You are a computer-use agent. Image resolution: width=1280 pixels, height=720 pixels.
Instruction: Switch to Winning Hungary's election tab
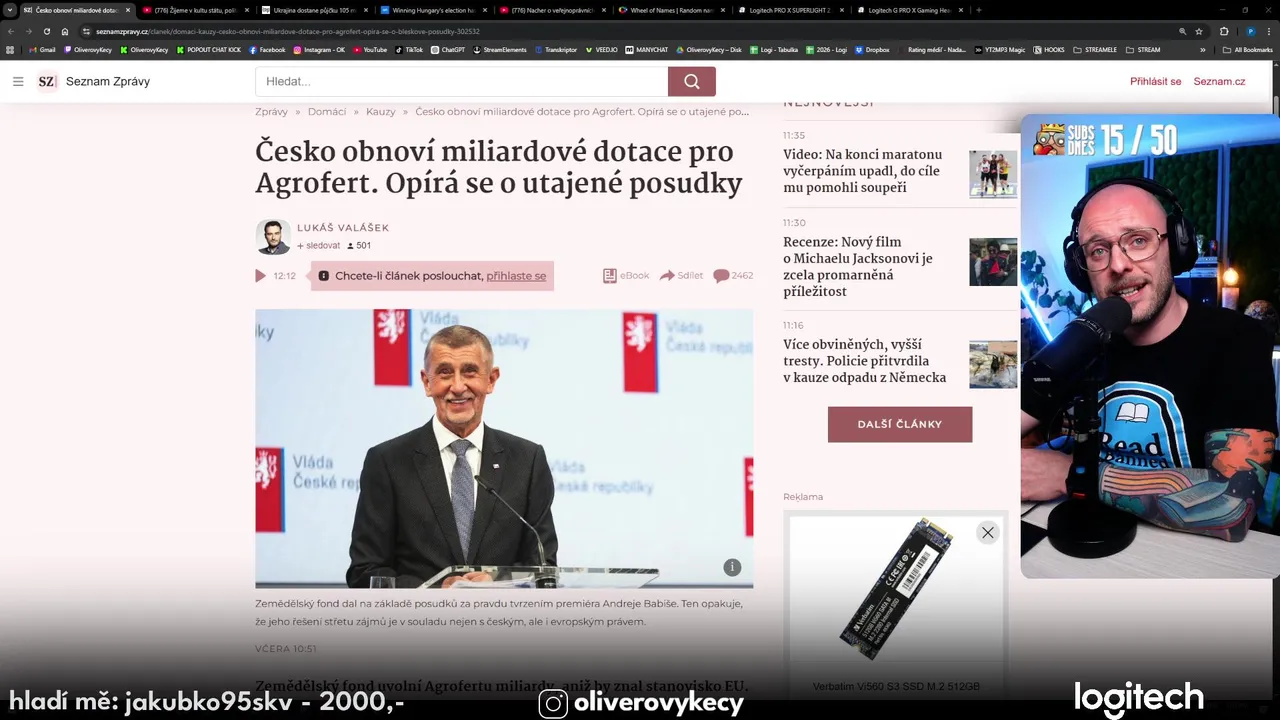click(x=433, y=10)
